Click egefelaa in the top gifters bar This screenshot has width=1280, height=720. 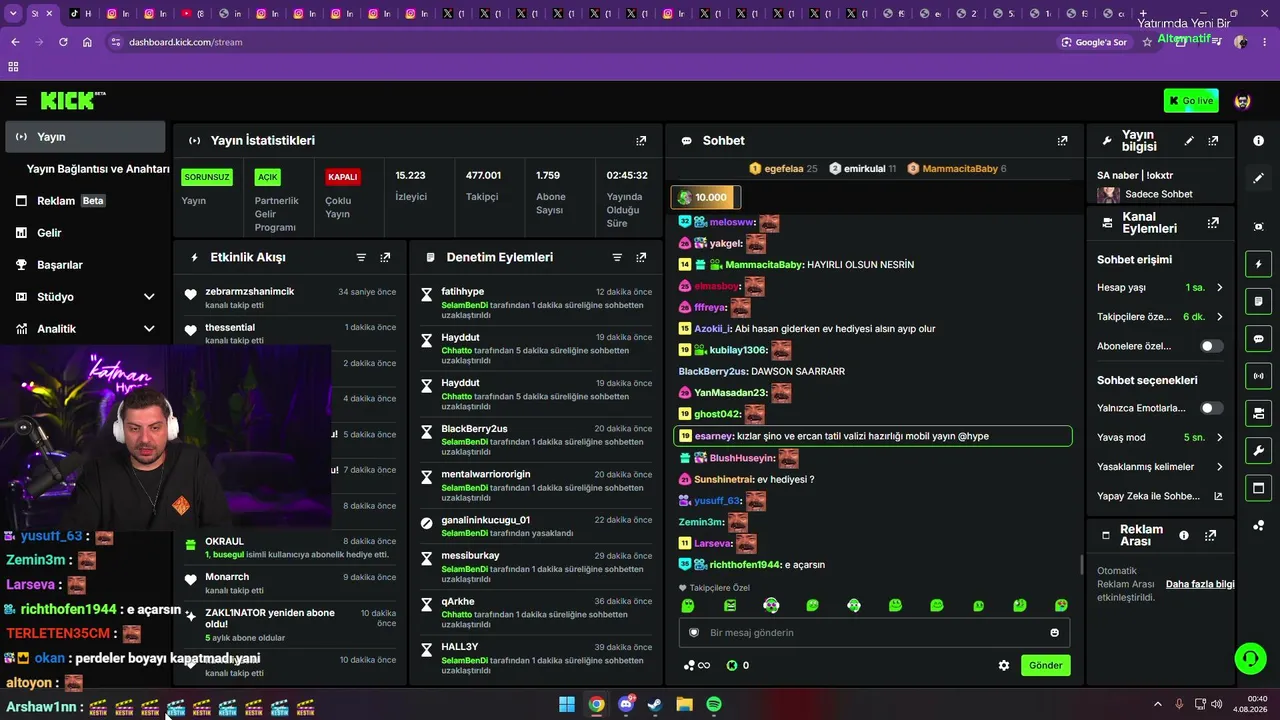pos(783,169)
